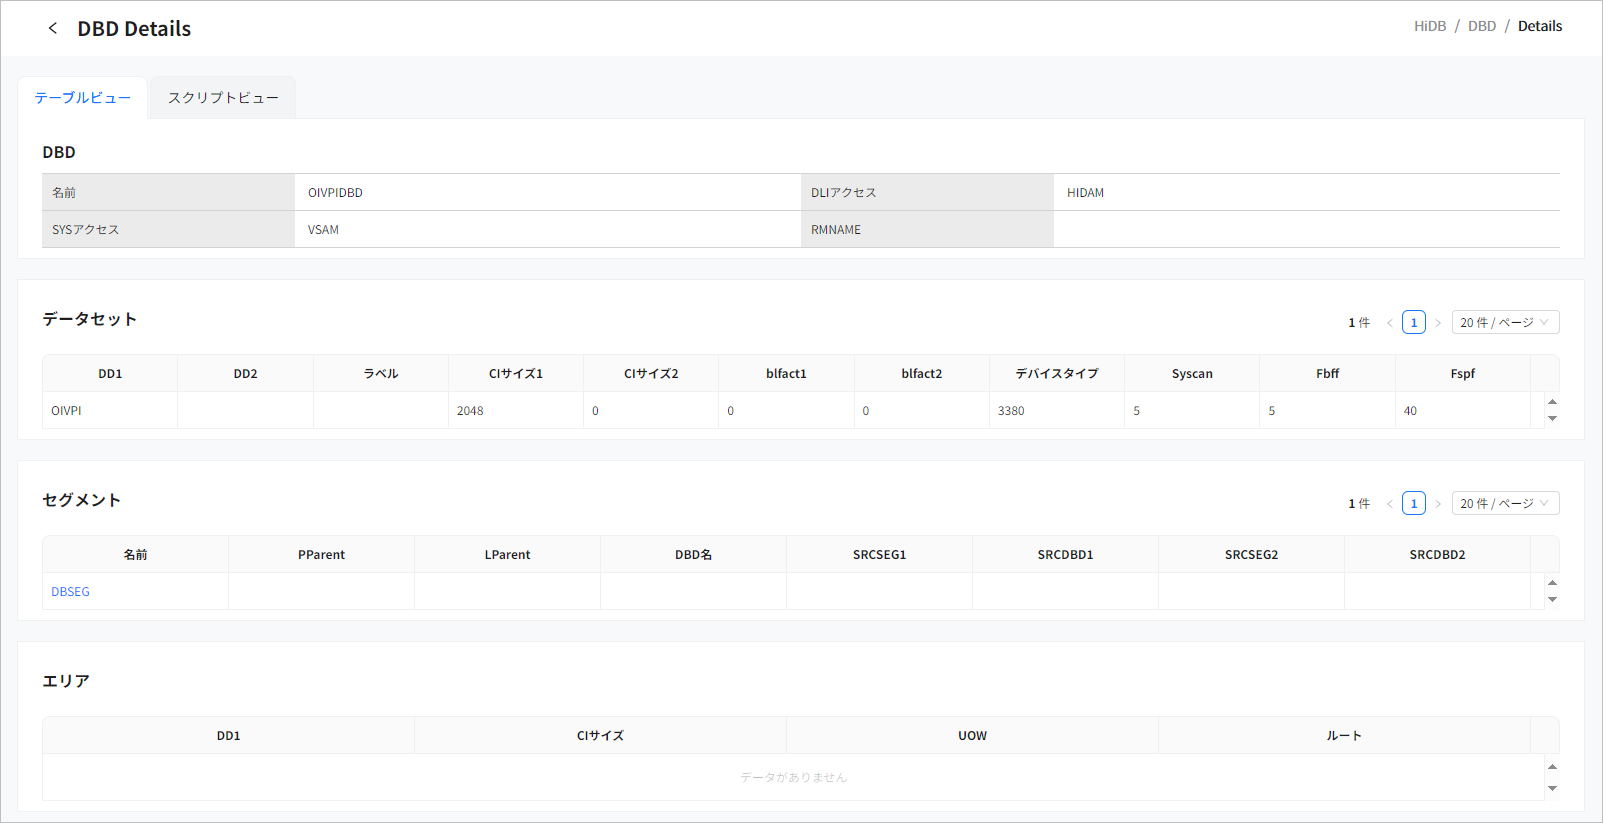This screenshot has width=1603, height=823.
Task: Navigate to DBD breadcrumb
Action: (x=1481, y=26)
